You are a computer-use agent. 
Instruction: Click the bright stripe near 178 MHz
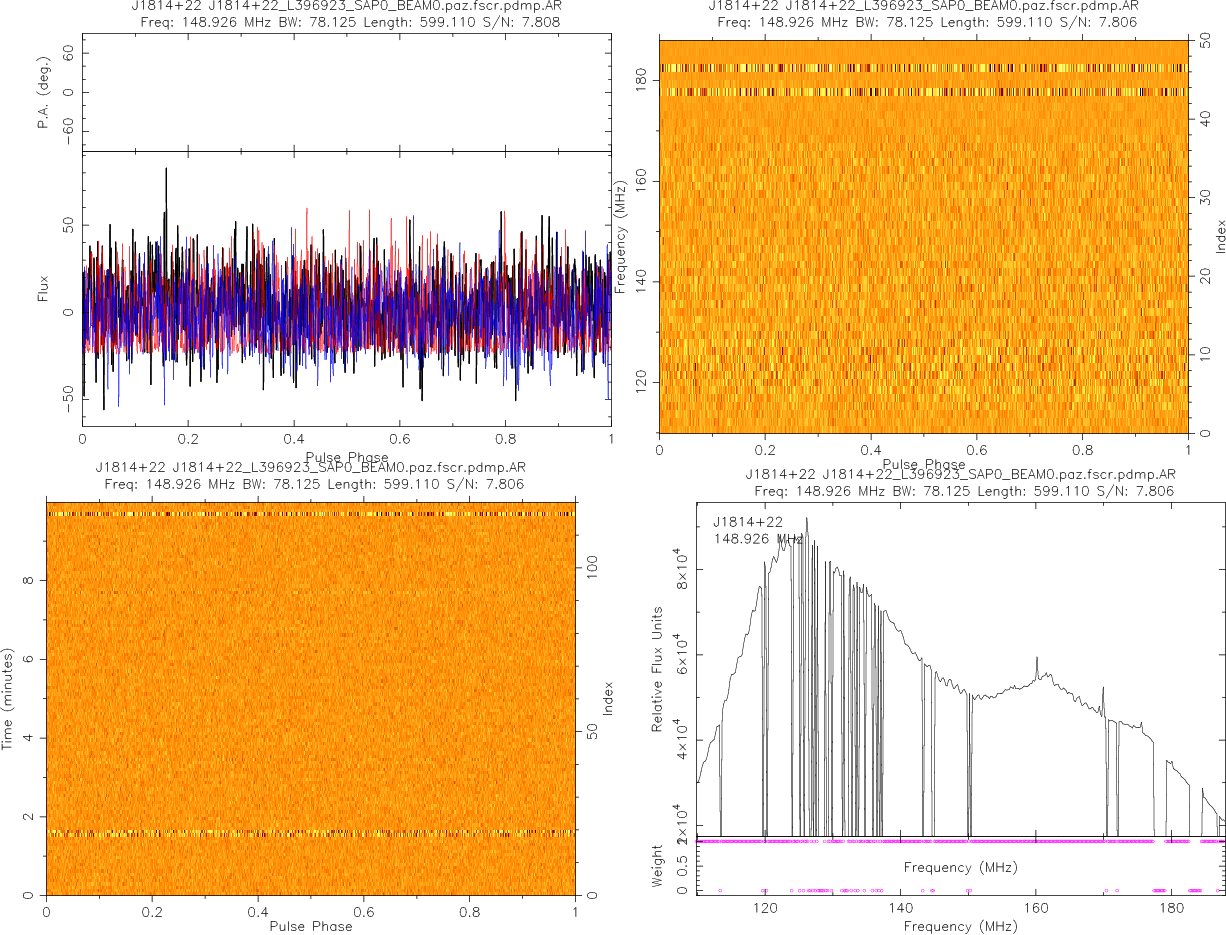pyautogui.click(x=922, y=92)
